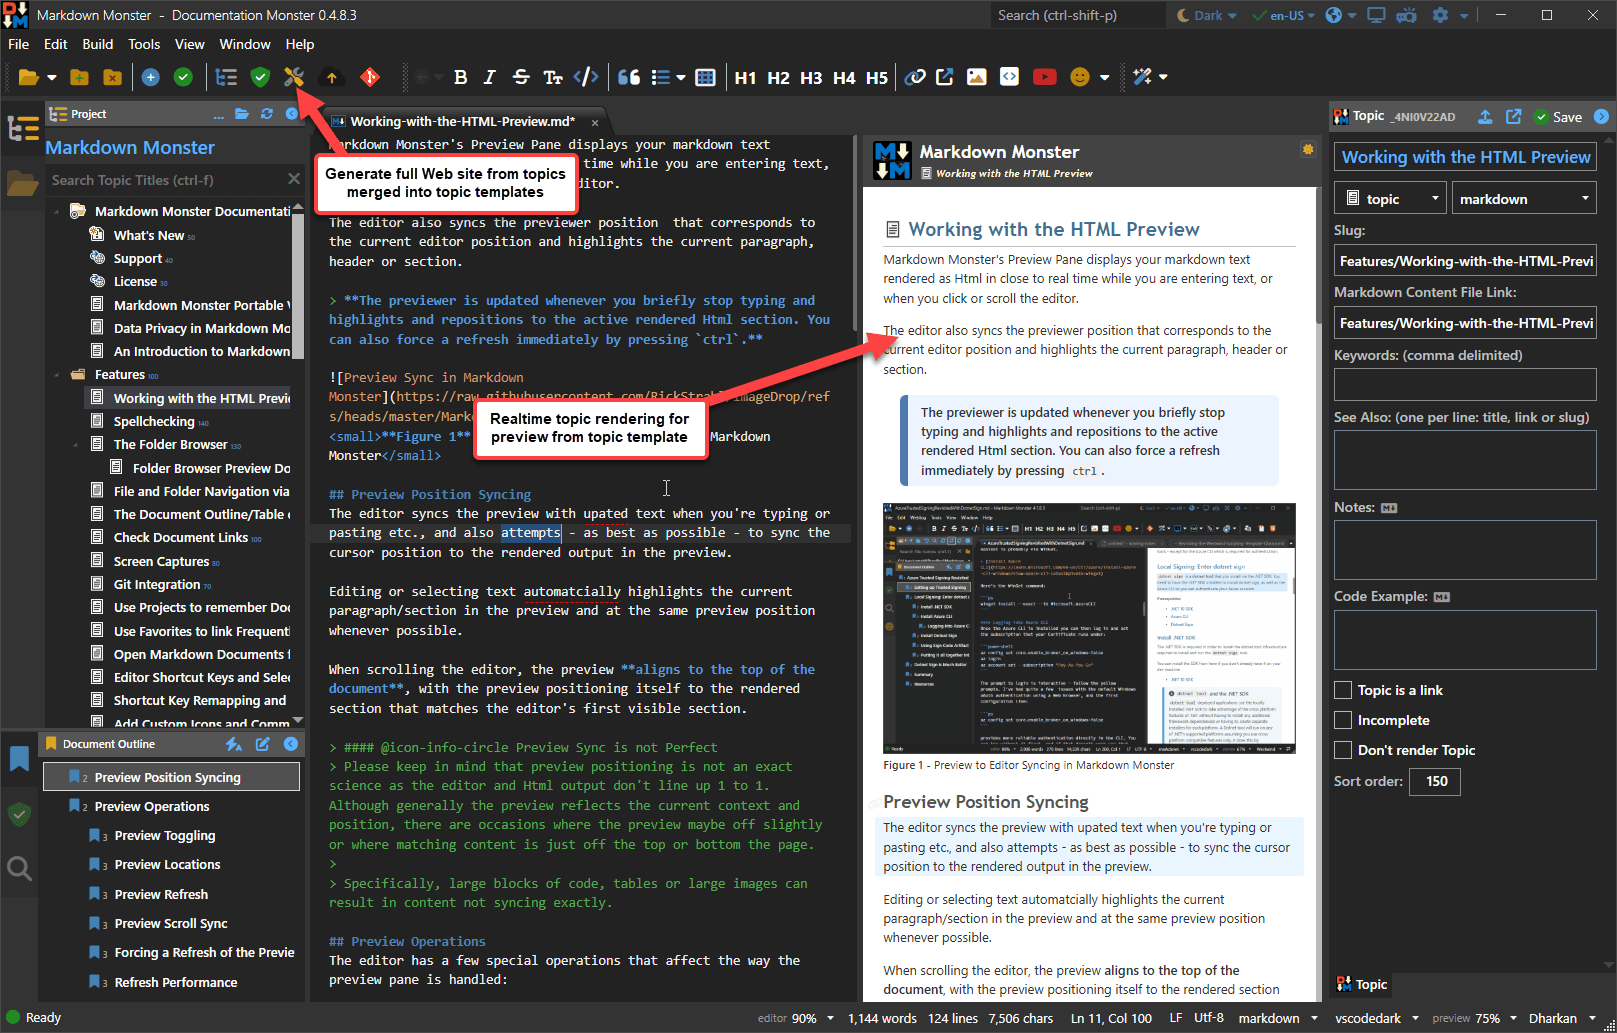Select the Bold formatting tool
This screenshot has width=1617, height=1033.
pos(460,77)
